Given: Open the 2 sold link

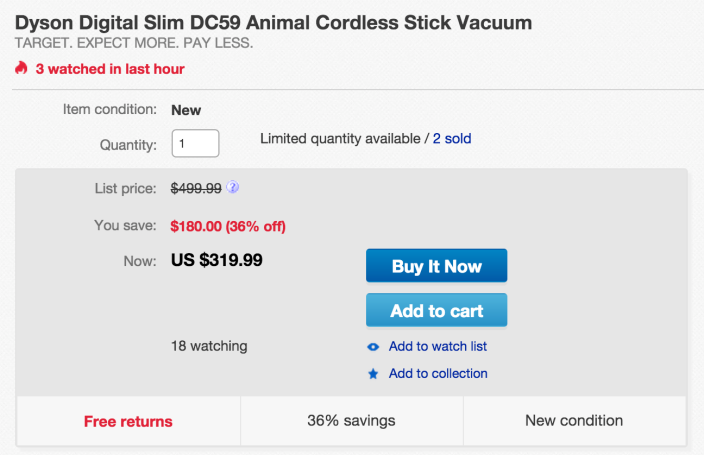Looking at the screenshot, I should coord(452,139).
